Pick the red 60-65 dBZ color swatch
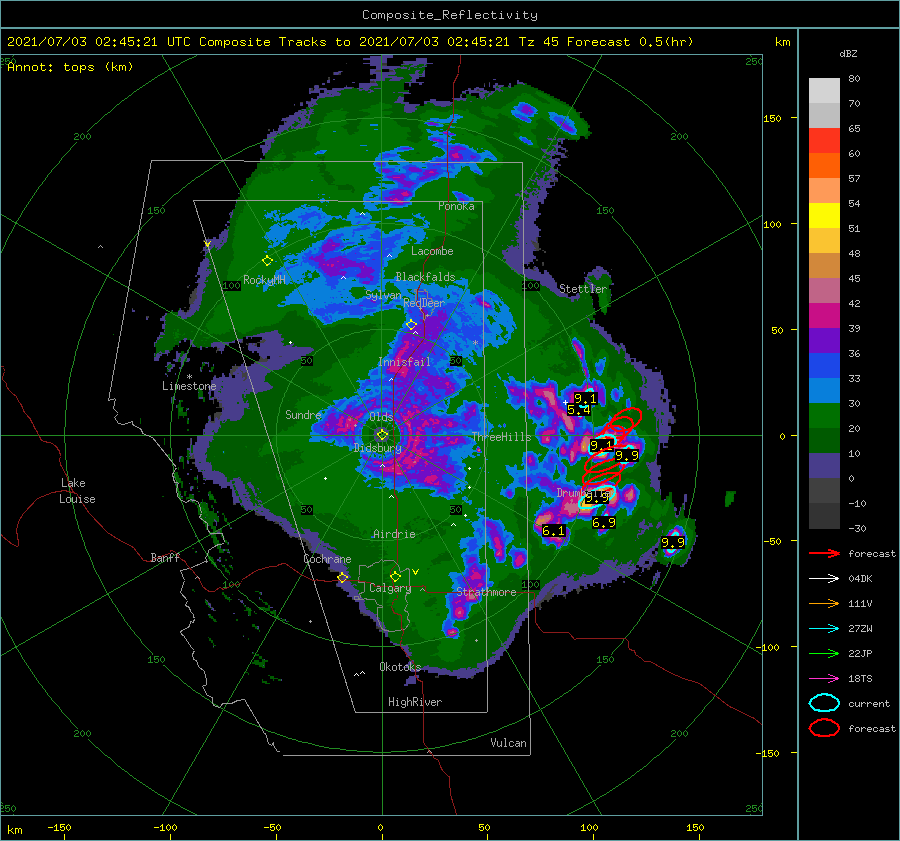The image size is (900, 841). point(824,141)
